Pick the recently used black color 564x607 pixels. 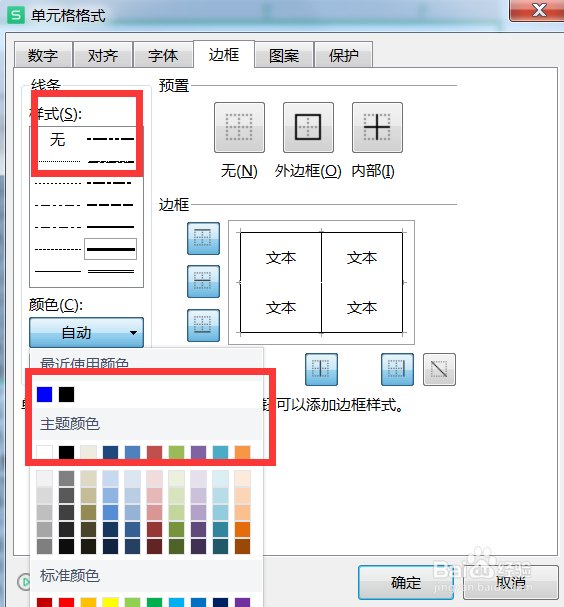(67, 394)
